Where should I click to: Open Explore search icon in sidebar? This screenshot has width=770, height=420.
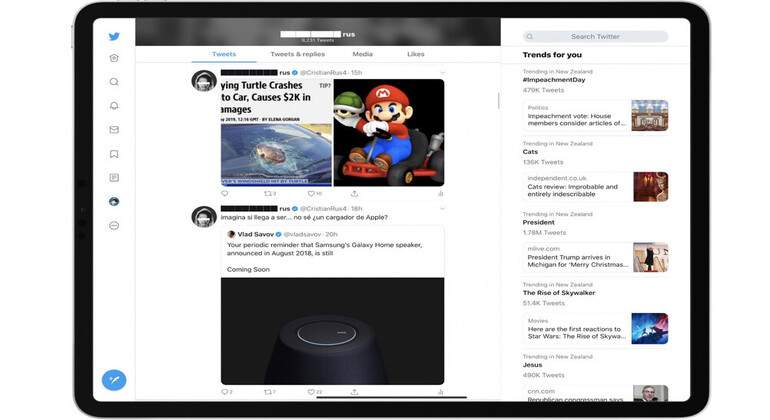114,82
